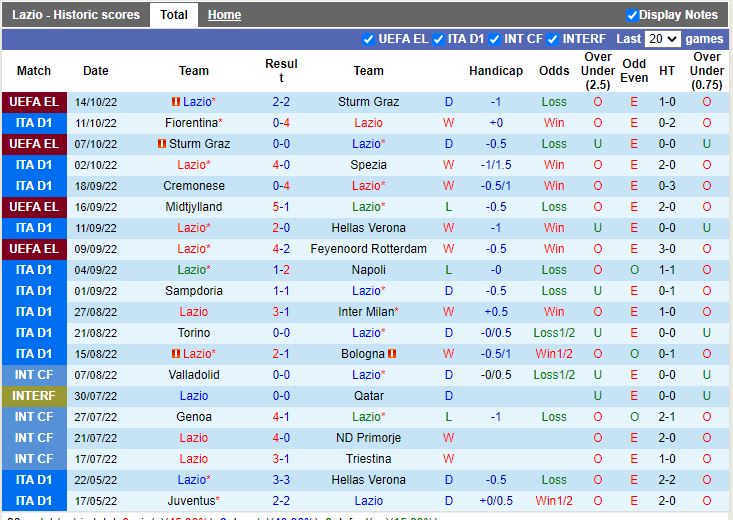
Task: Click the HT column header
Action: click(x=667, y=71)
